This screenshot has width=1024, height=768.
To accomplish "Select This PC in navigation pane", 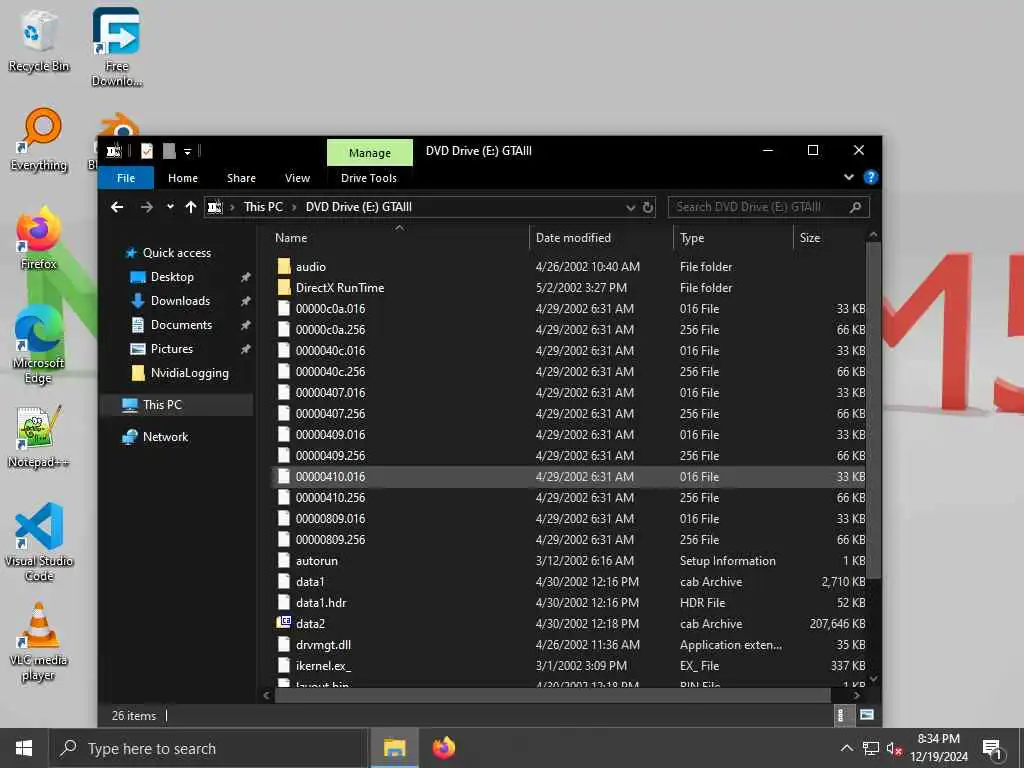I will click(162, 405).
